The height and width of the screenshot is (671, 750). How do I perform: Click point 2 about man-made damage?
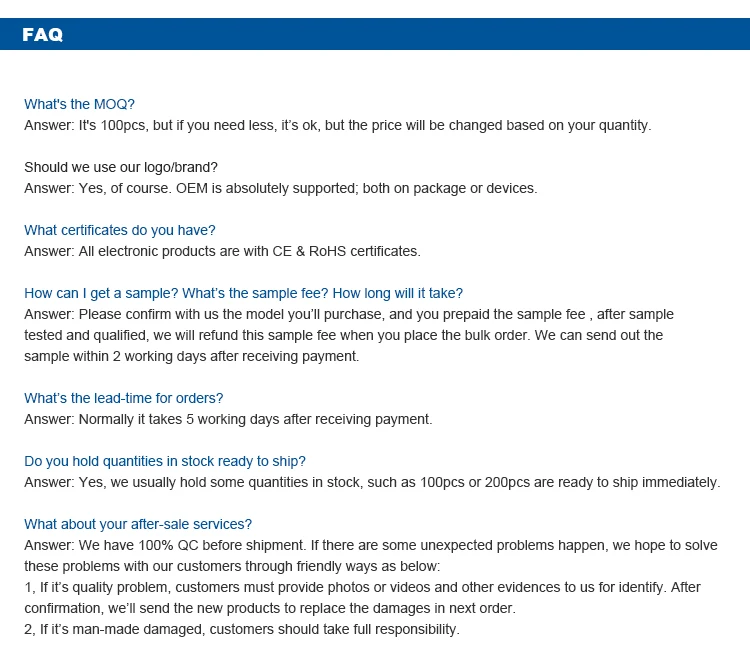coord(241,629)
